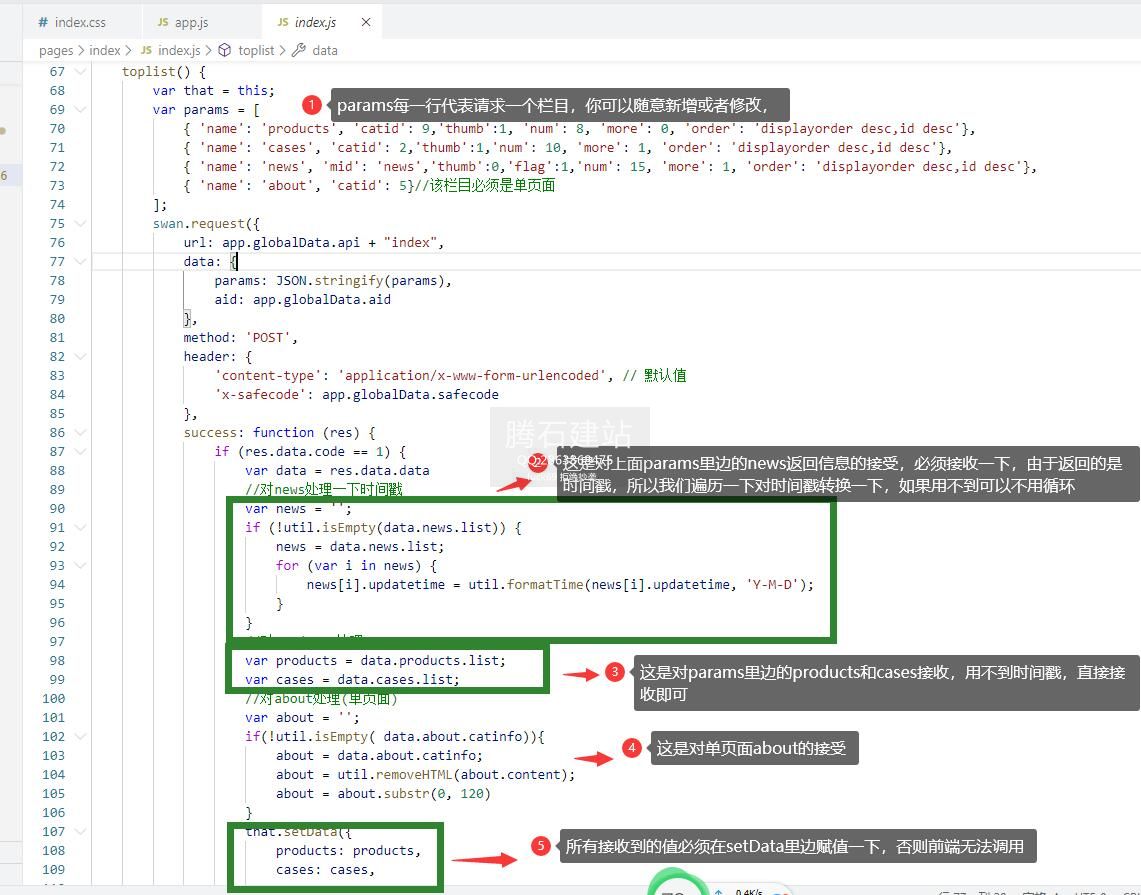Place cursor on 'var that = this;' line
The width and height of the screenshot is (1141, 895).
[x=213, y=90]
